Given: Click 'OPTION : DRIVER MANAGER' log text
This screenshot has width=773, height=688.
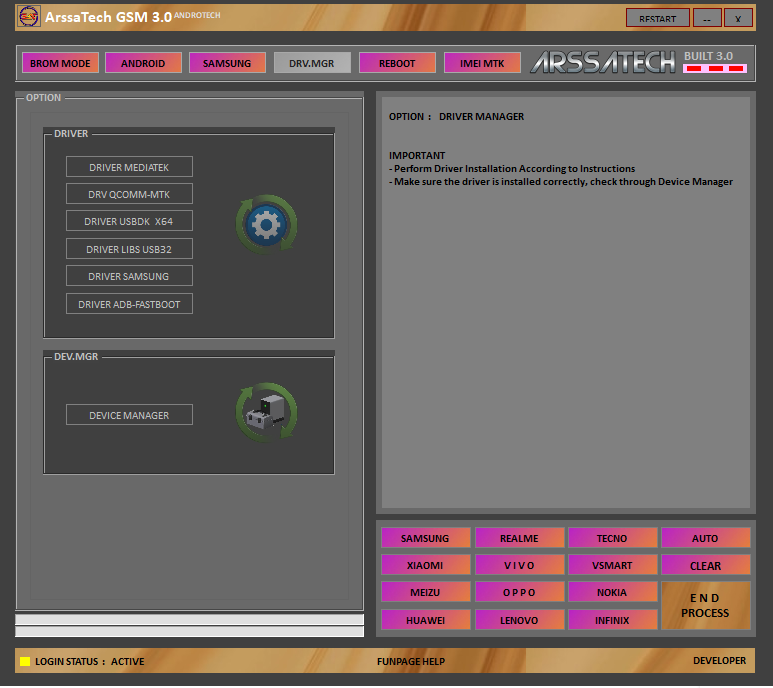Looking at the screenshot, I should (456, 117).
